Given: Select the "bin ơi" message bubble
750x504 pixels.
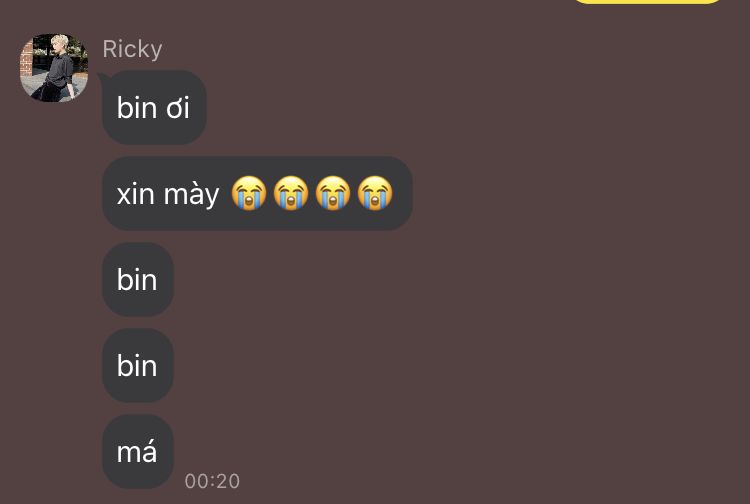Looking at the screenshot, I should (154, 108).
